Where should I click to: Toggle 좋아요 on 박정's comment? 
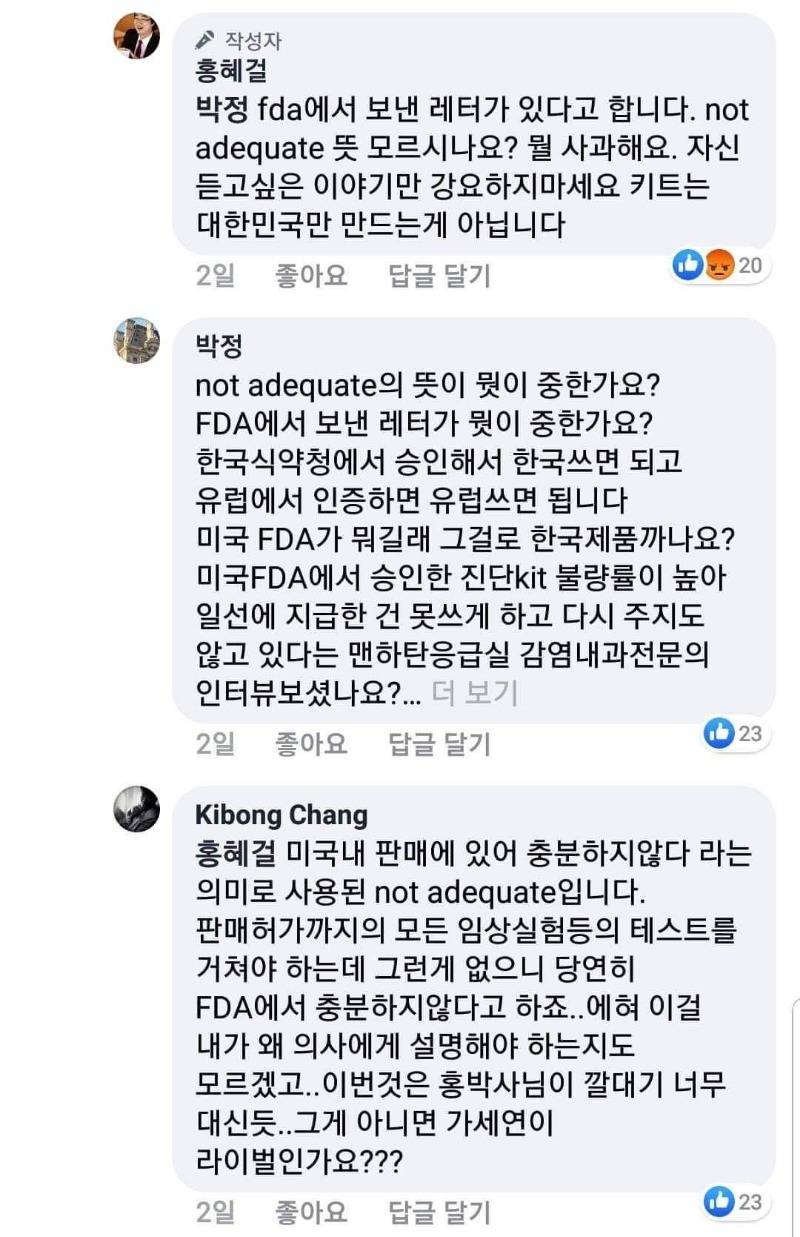tap(311, 743)
